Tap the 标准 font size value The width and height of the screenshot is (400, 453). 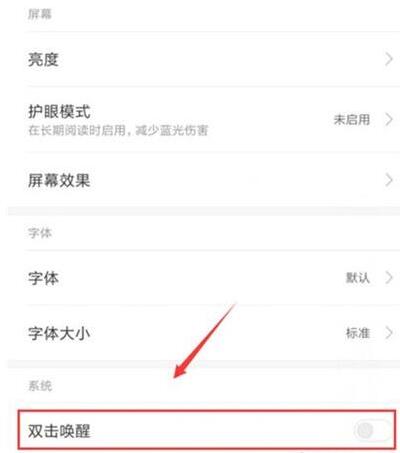pyautogui.click(x=358, y=333)
